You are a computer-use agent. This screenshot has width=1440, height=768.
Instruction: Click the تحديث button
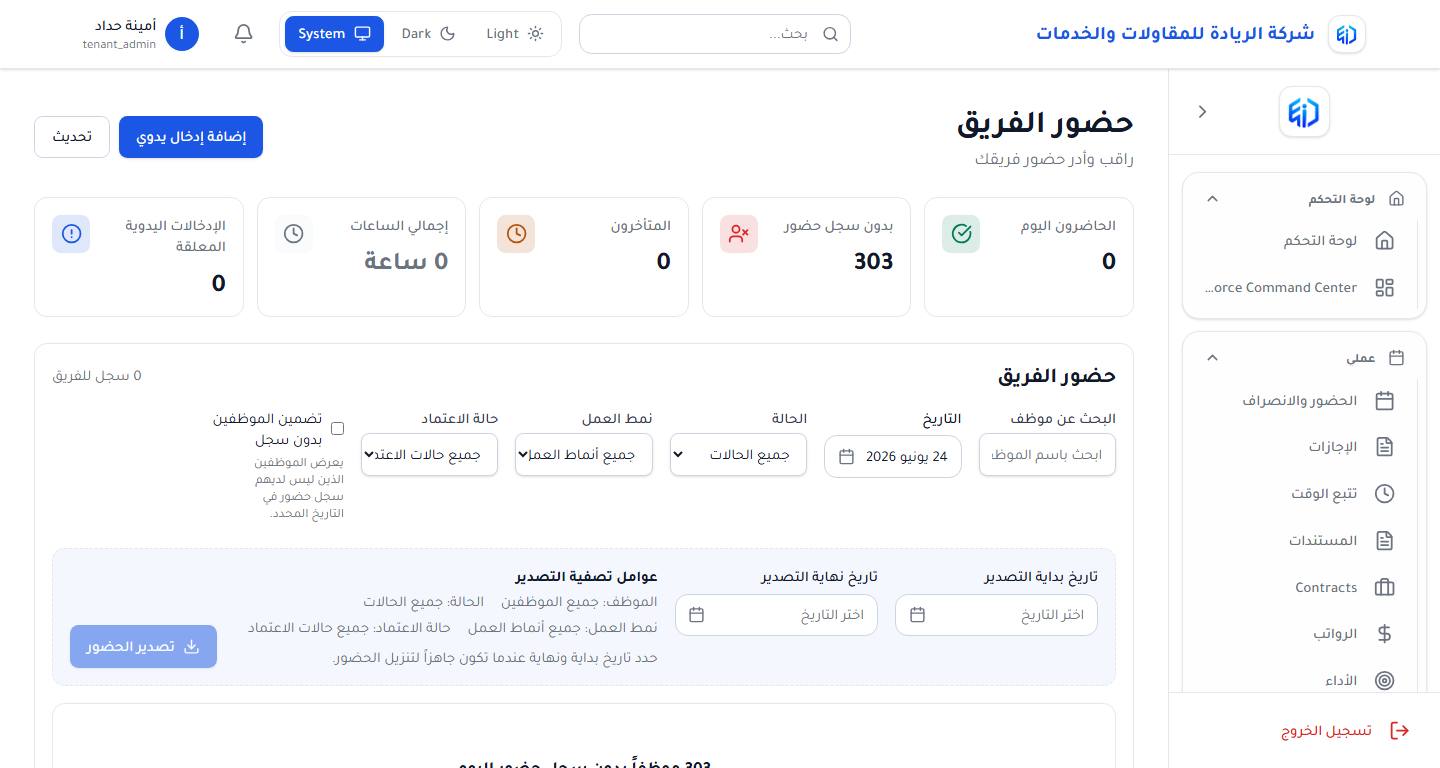coord(72,137)
